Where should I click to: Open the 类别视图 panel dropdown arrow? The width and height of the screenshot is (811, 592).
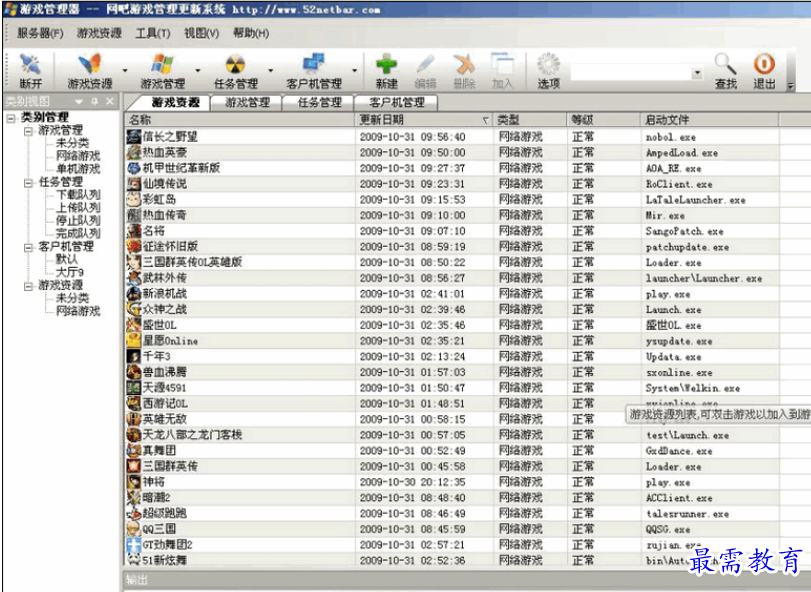point(79,102)
